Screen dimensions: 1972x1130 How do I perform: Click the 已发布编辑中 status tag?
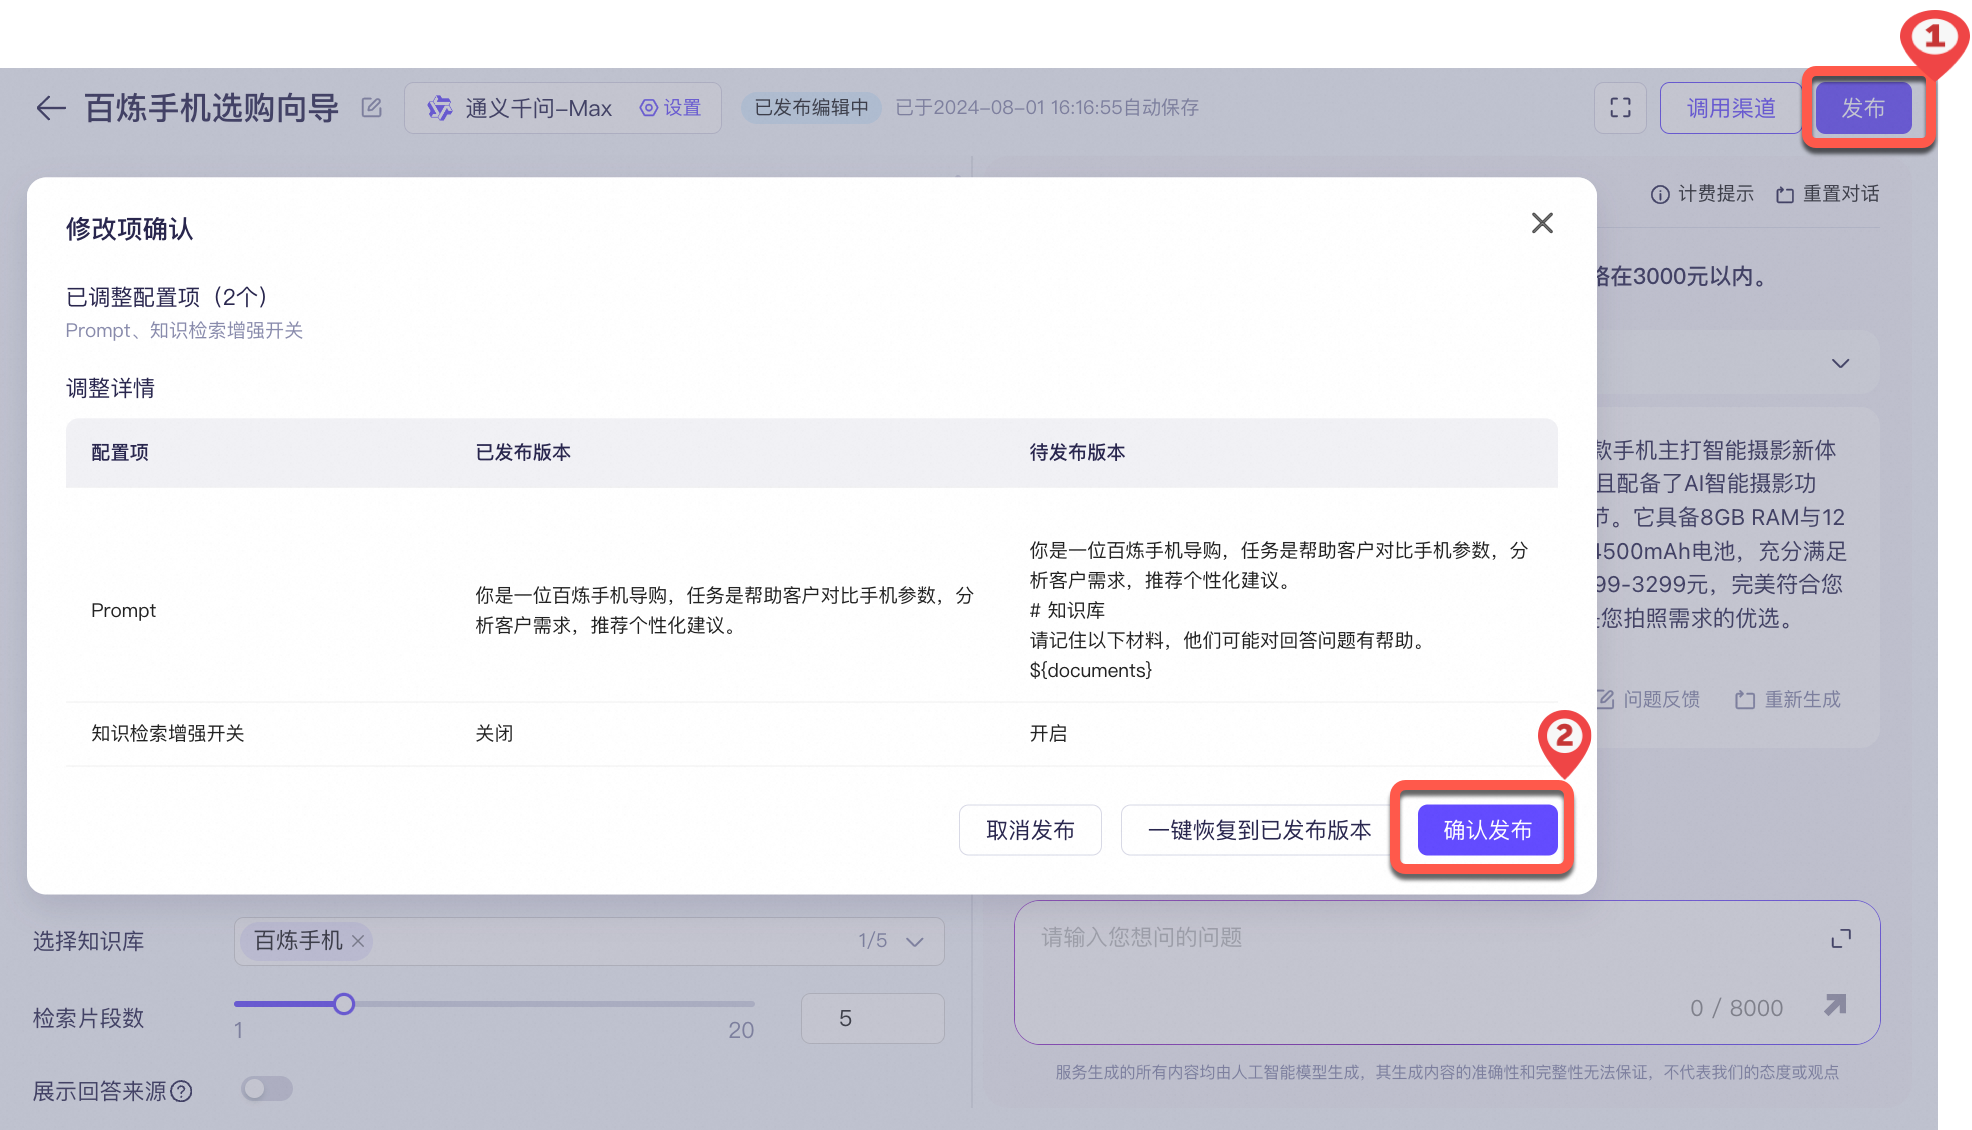(x=811, y=107)
